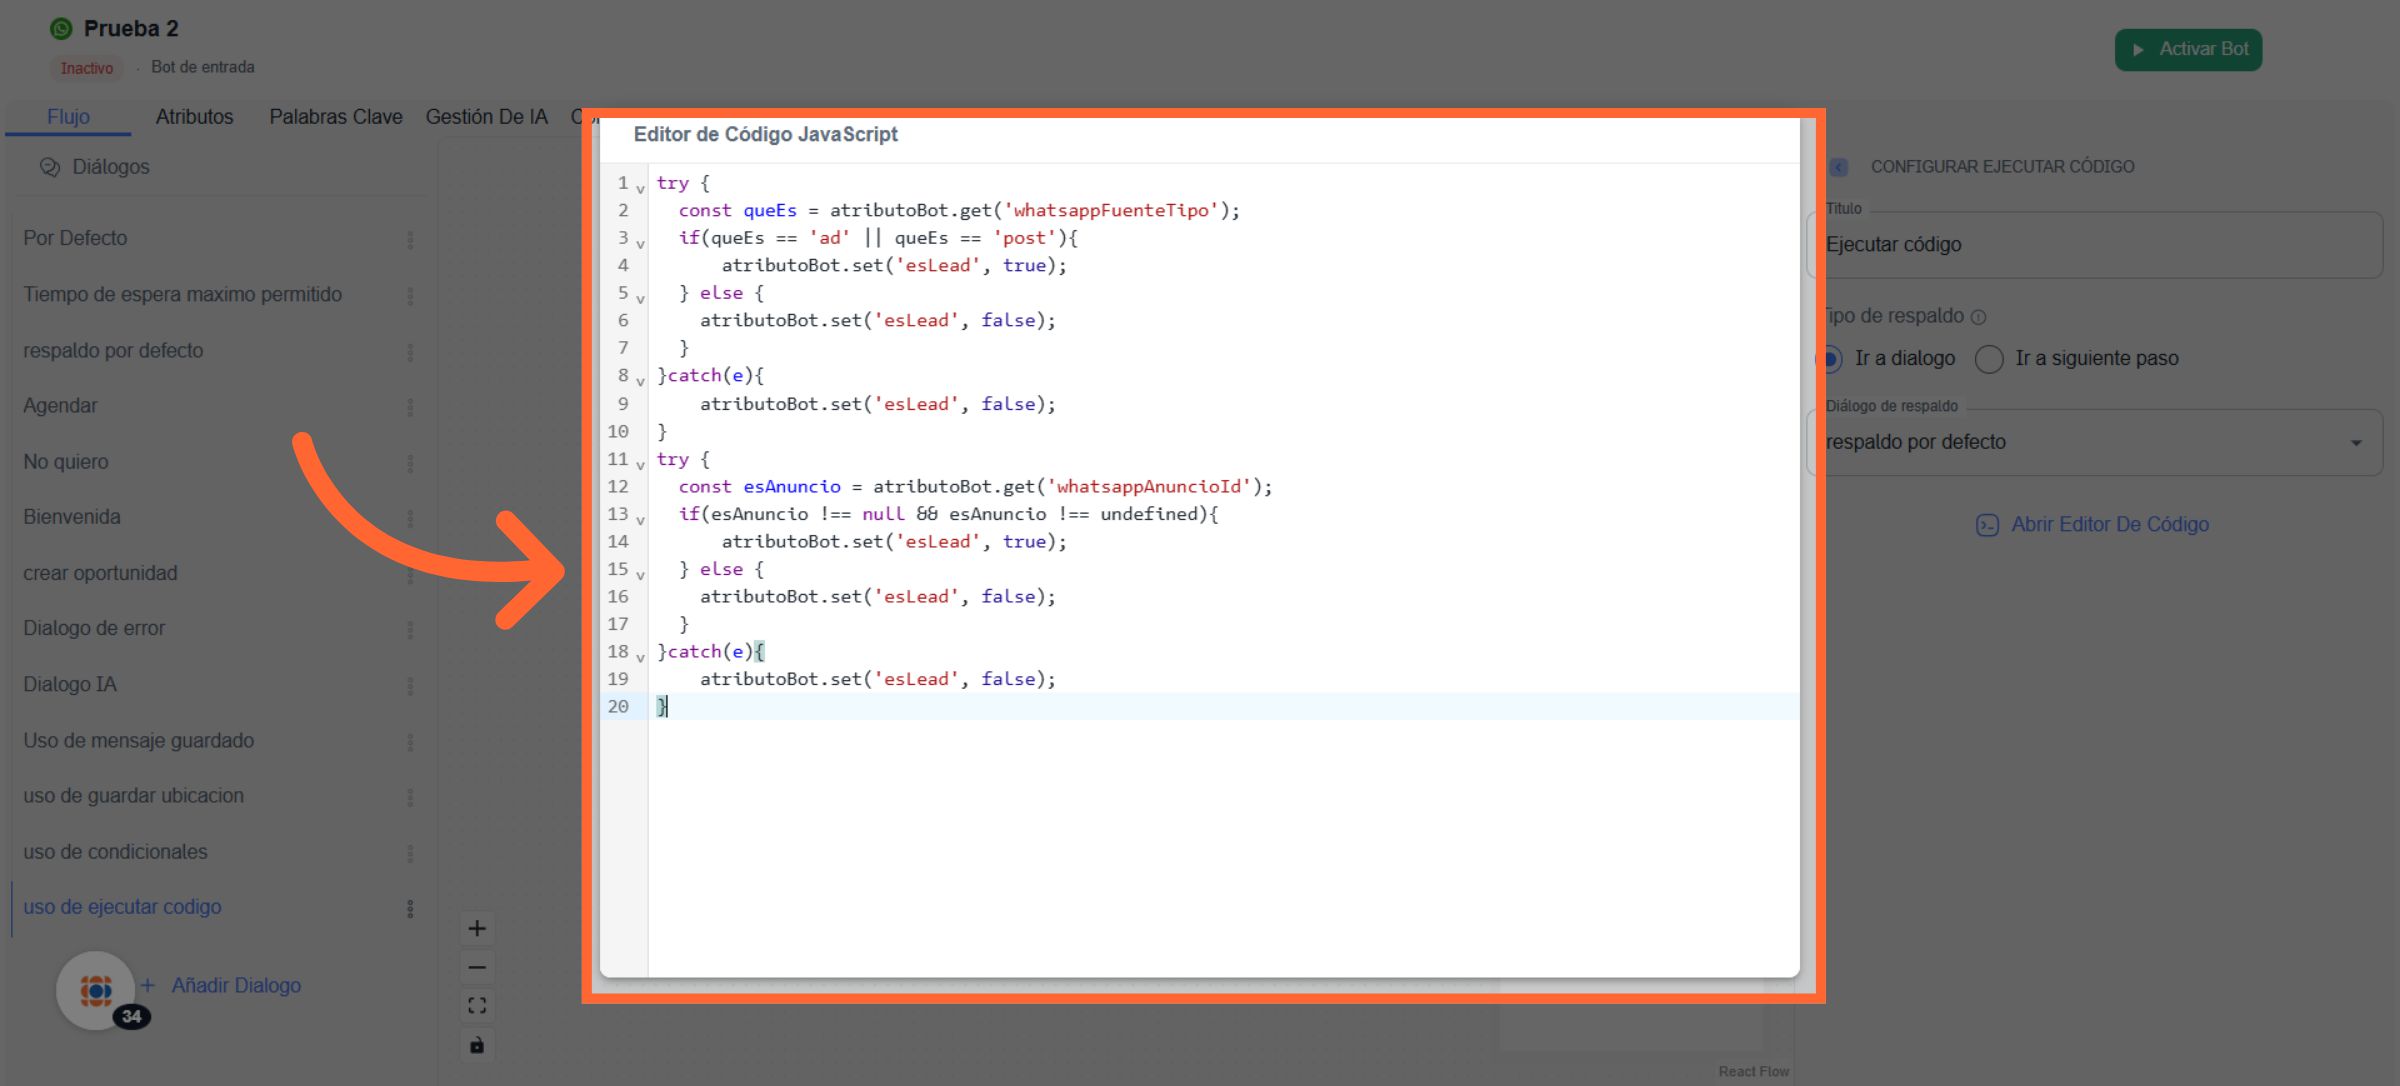Click the info icon next to Tipo de respaldo
Image resolution: width=2400 pixels, height=1086 pixels.
1978,317
